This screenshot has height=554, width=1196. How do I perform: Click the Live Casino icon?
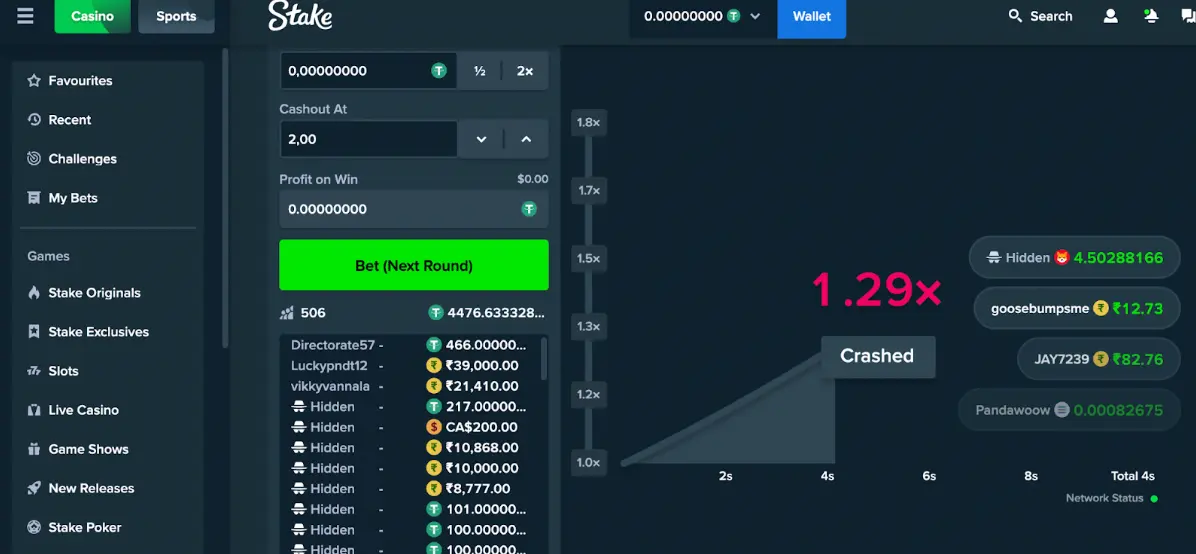[34, 410]
